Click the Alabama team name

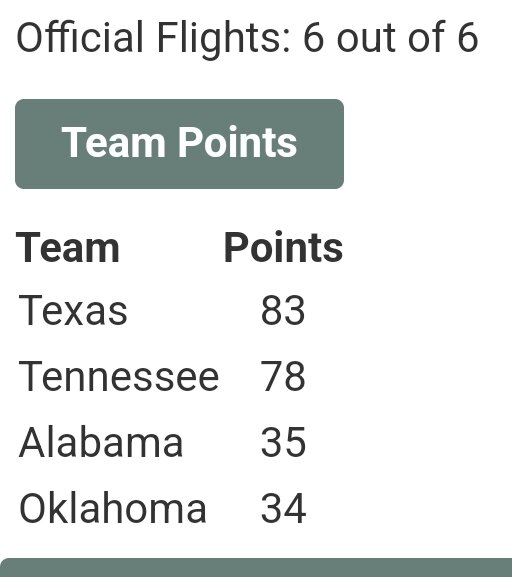point(100,442)
